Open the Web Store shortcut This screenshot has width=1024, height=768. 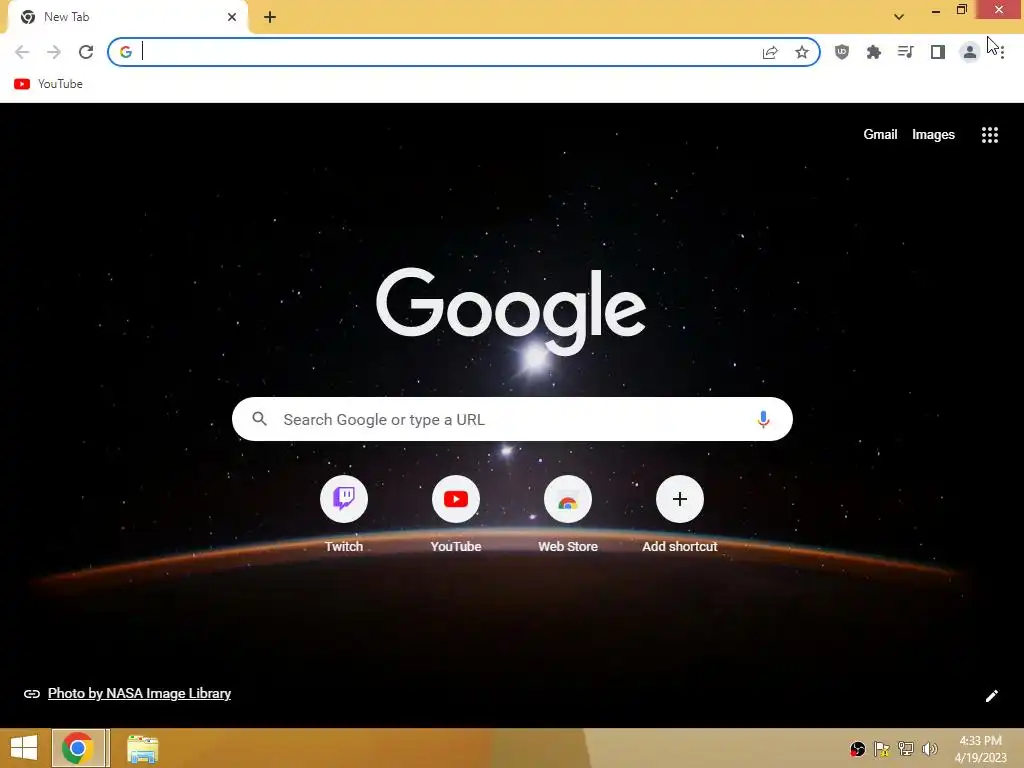coord(568,515)
